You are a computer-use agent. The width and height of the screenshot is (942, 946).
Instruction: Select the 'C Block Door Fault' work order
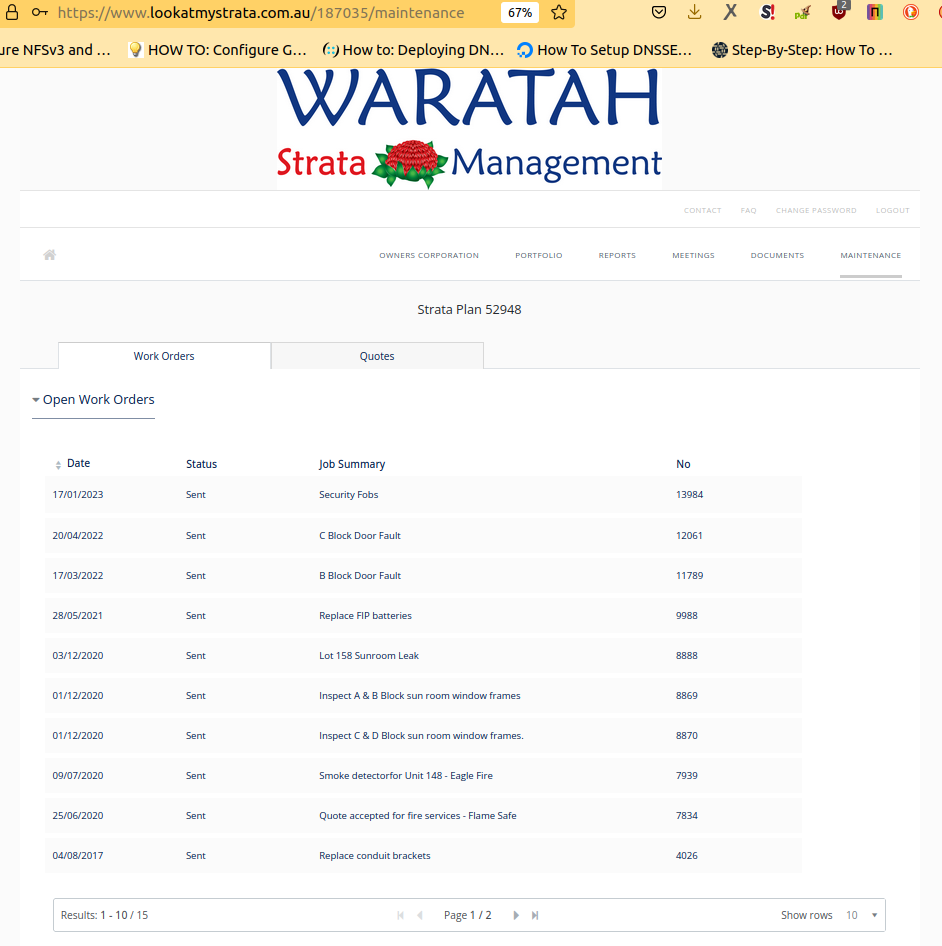[x=423, y=535]
